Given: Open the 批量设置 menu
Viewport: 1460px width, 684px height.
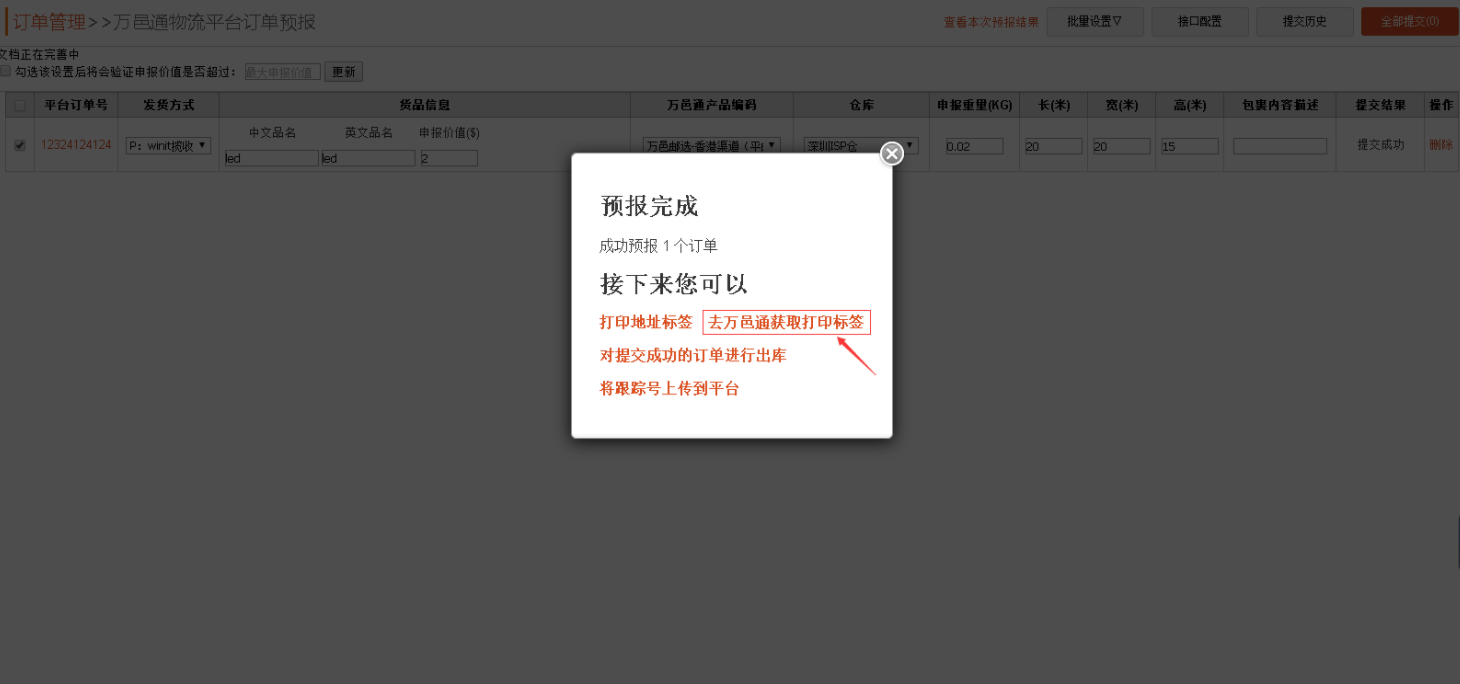Looking at the screenshot, I should tap(1094, 22).
